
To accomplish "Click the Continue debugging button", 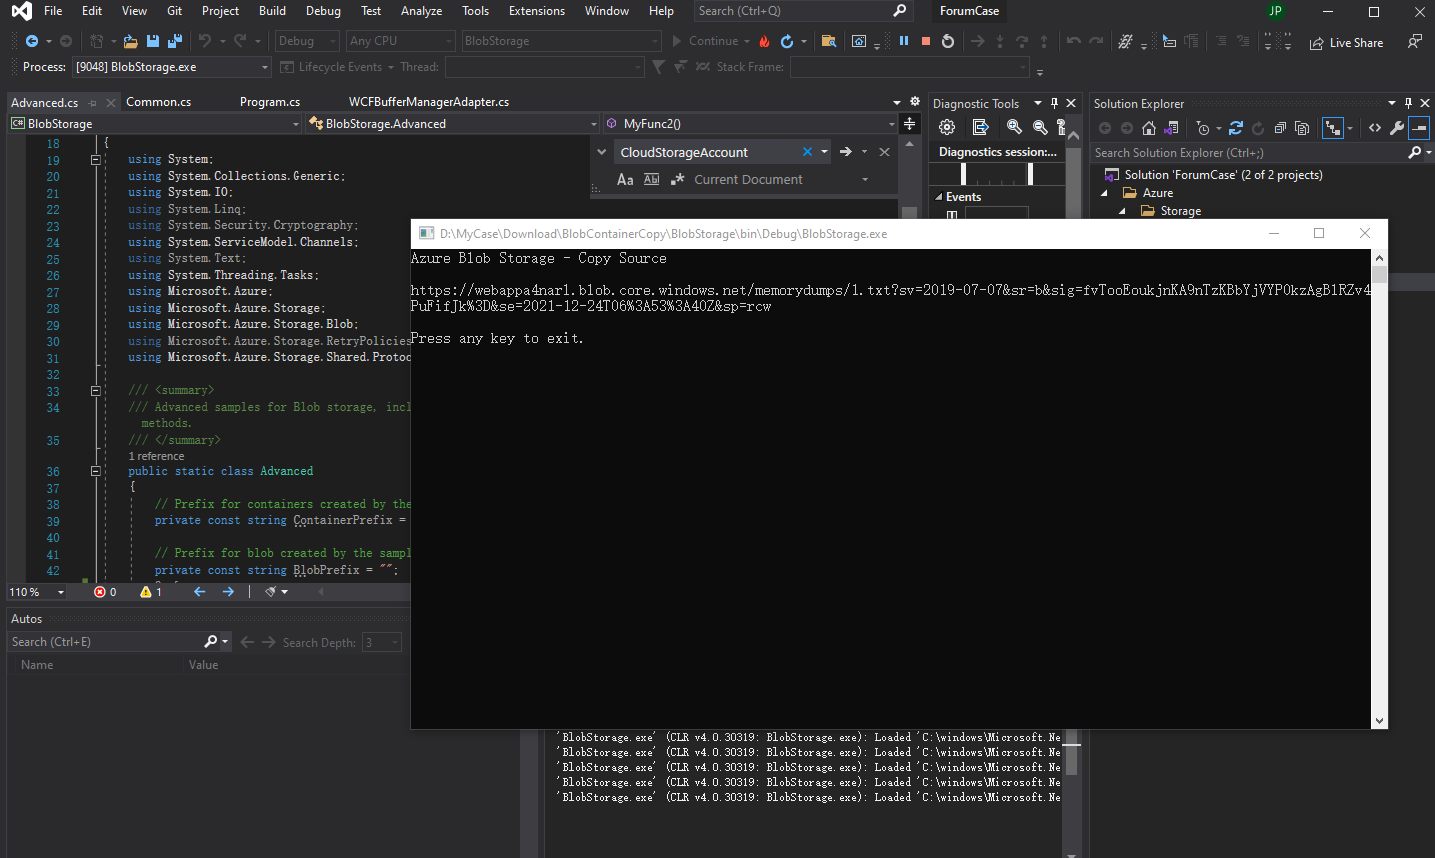I will pyautogui.click(x=705, y=41).
